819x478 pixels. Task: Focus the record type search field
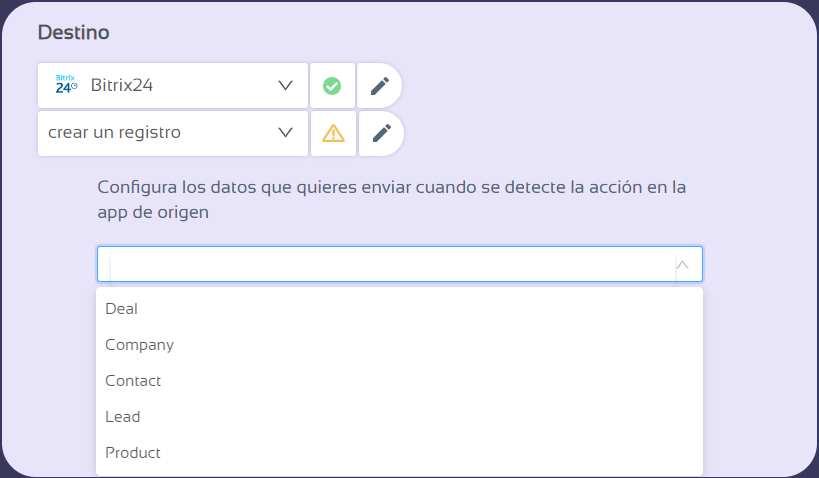click(x=390, y=265)
